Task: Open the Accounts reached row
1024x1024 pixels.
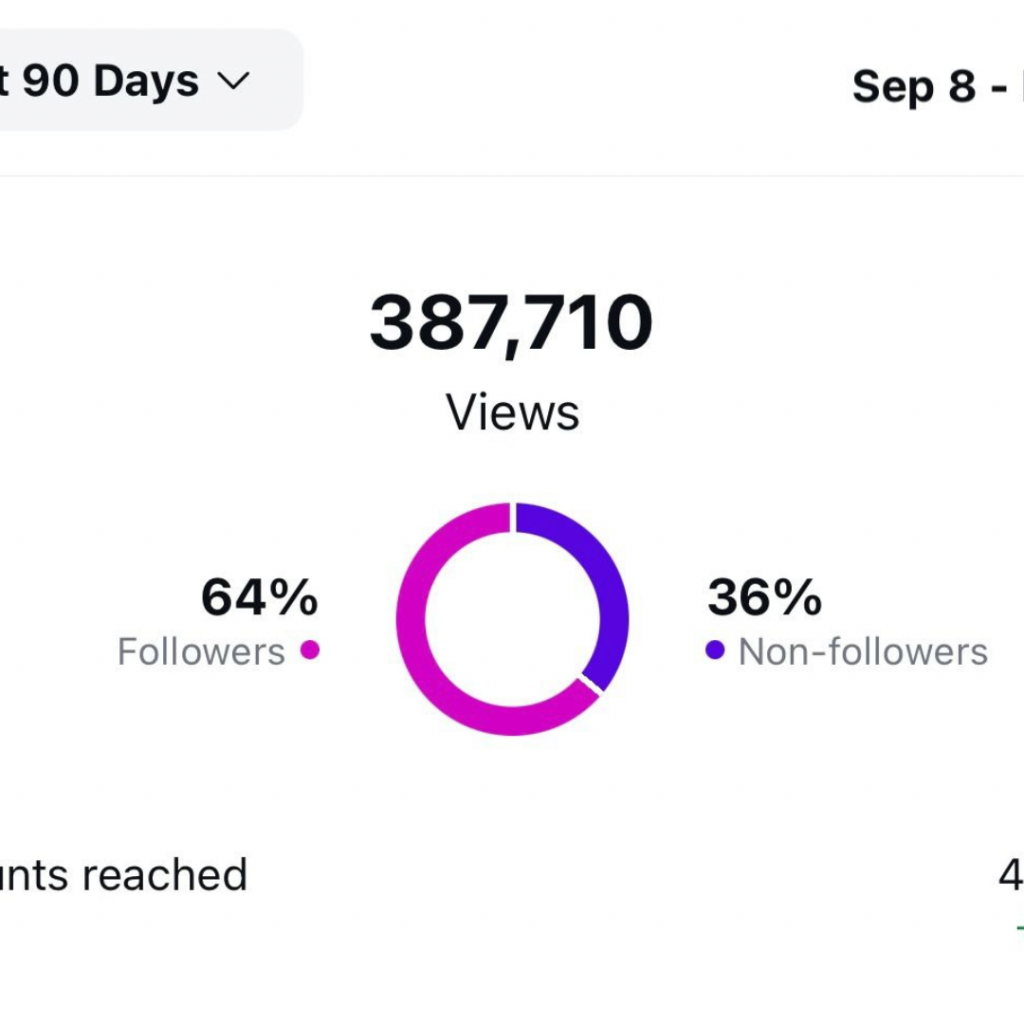Action: (512, 875)
